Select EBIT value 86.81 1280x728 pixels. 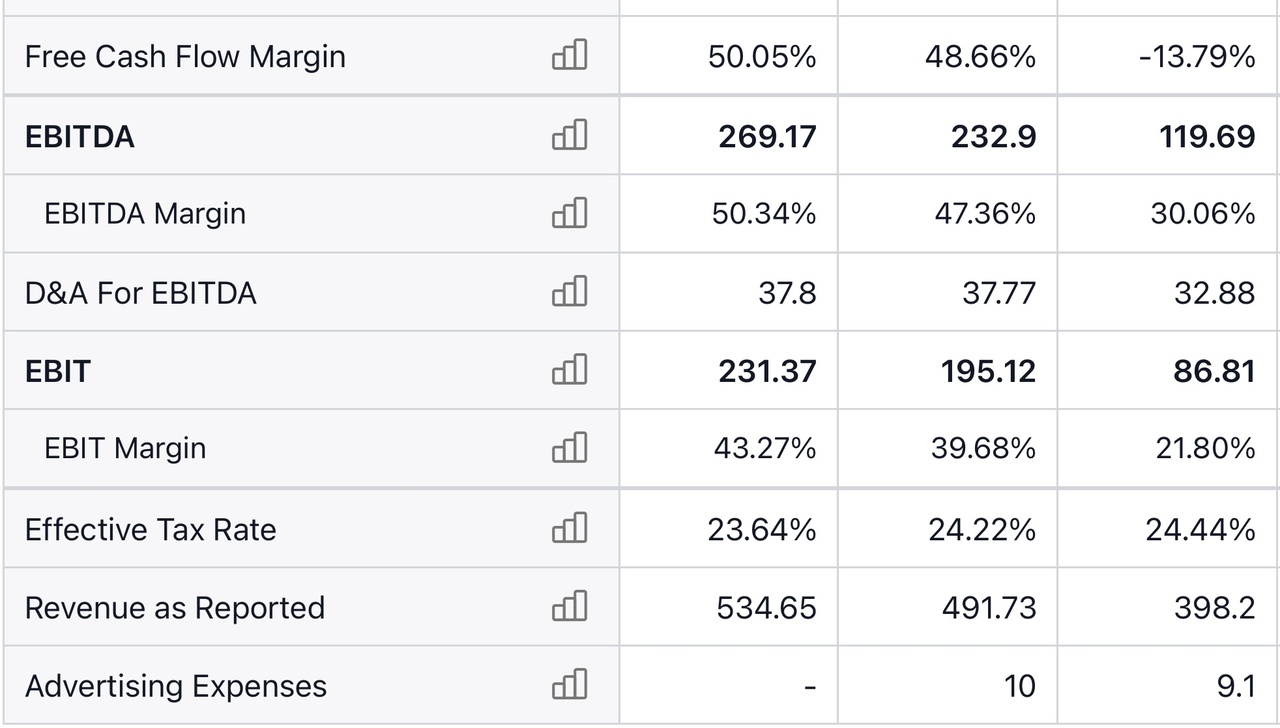[x=1214, y=371]
